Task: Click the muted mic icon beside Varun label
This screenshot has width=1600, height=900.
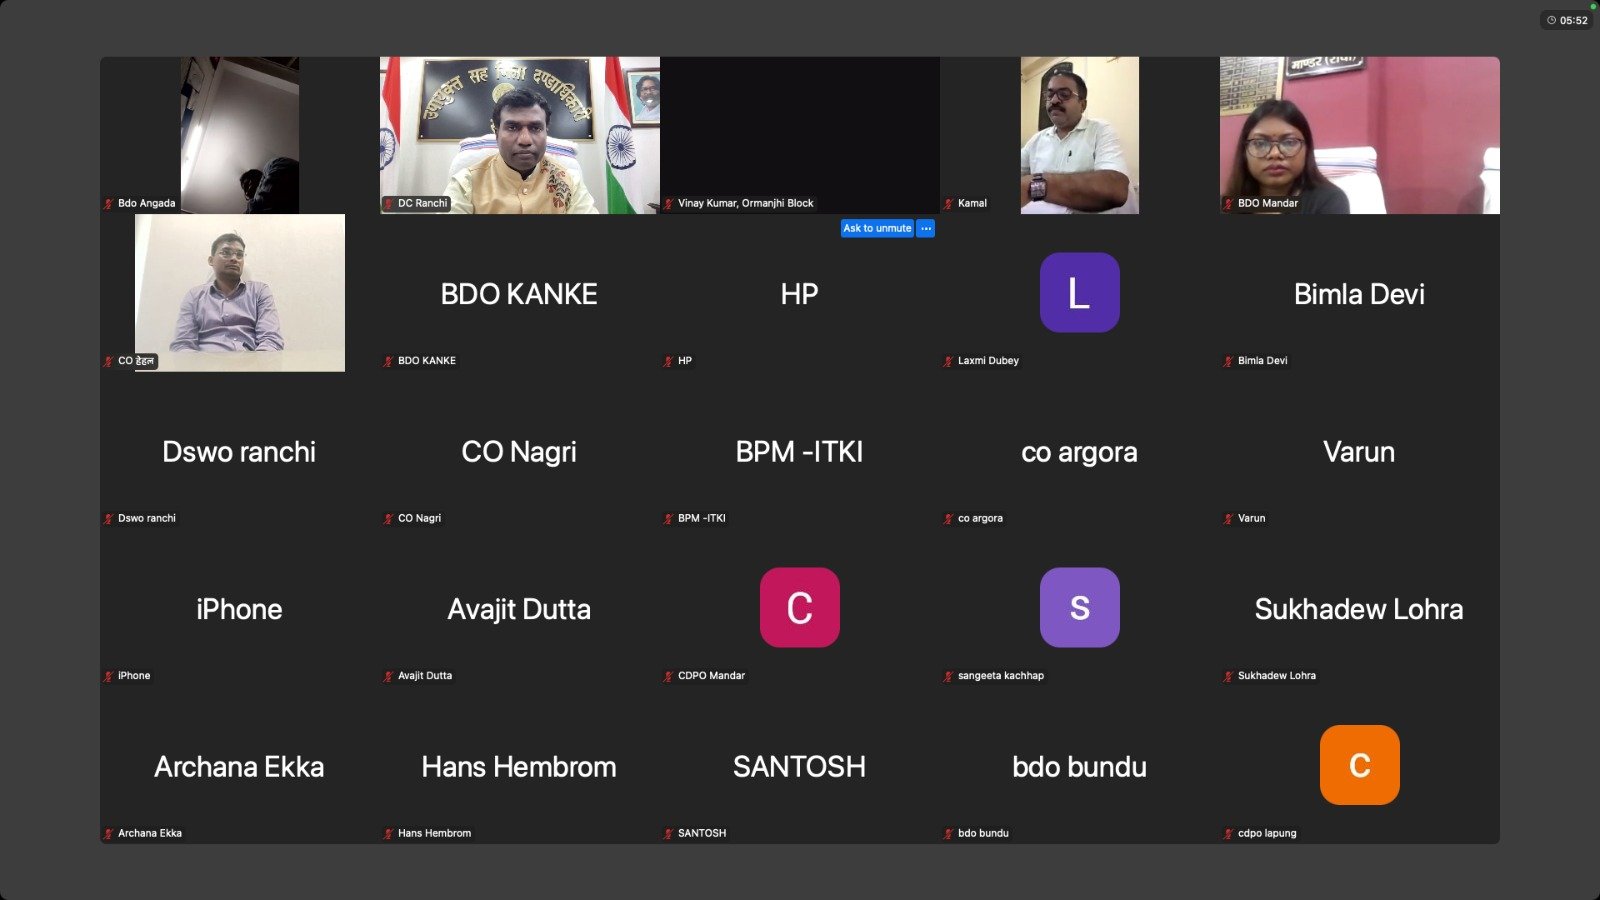Action: click(x=1229, y=519)
